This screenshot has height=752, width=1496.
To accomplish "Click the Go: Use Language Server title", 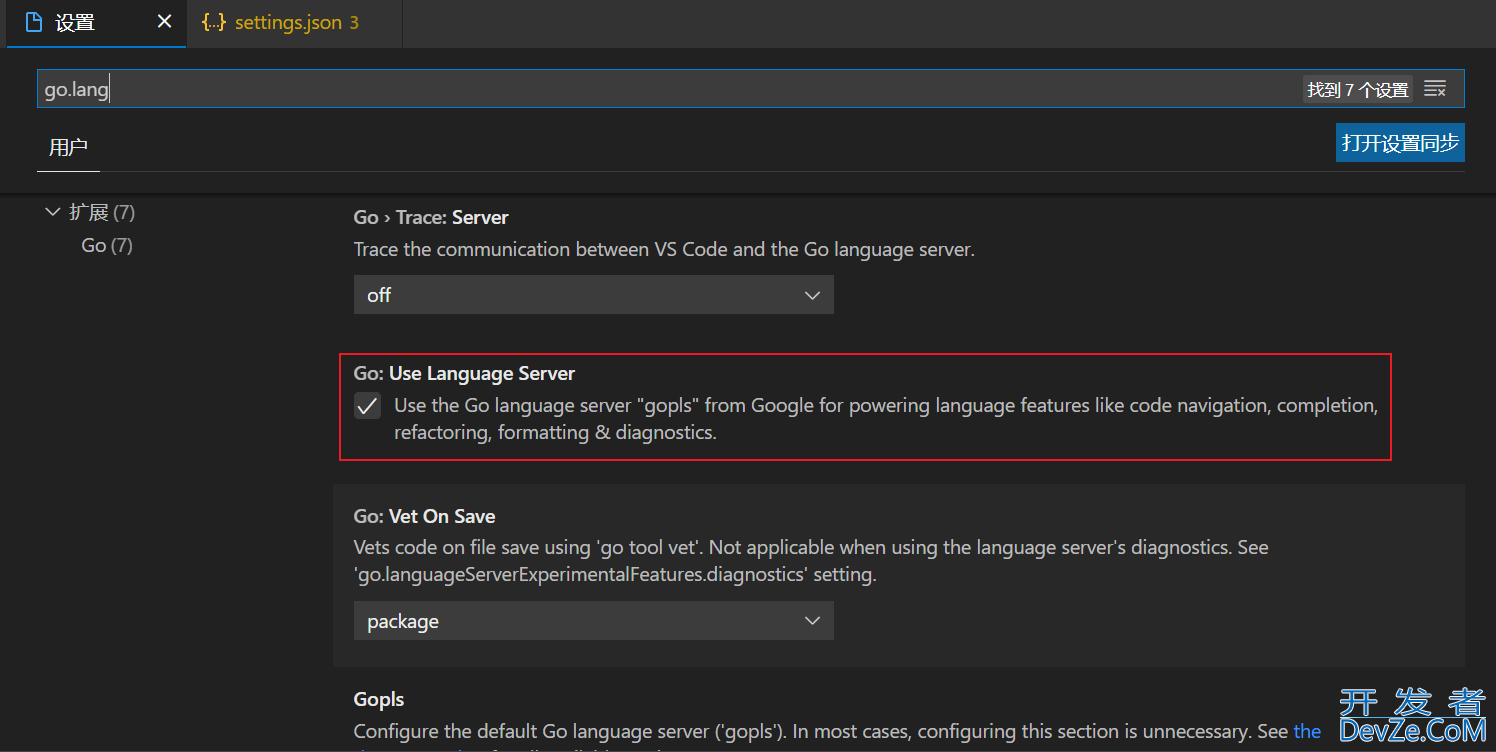I will (x=464, y=373).
